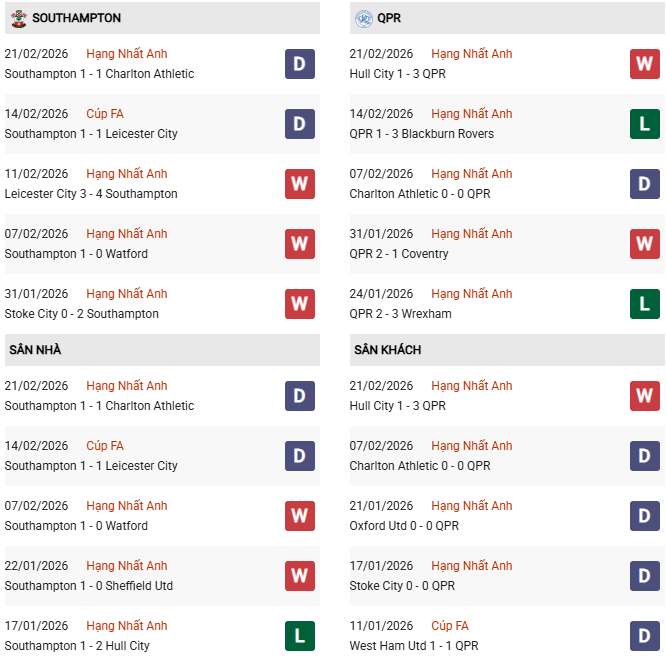Click W badge for Southampton 1-0 Sheffield Utd
This screenshot has height=660, width=666.
300,576
